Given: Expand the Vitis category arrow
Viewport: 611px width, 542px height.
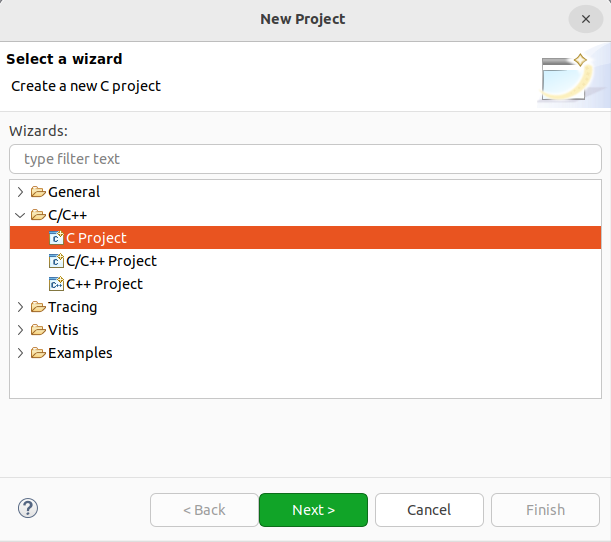Looking at the screenshot, I should (20, 330).
